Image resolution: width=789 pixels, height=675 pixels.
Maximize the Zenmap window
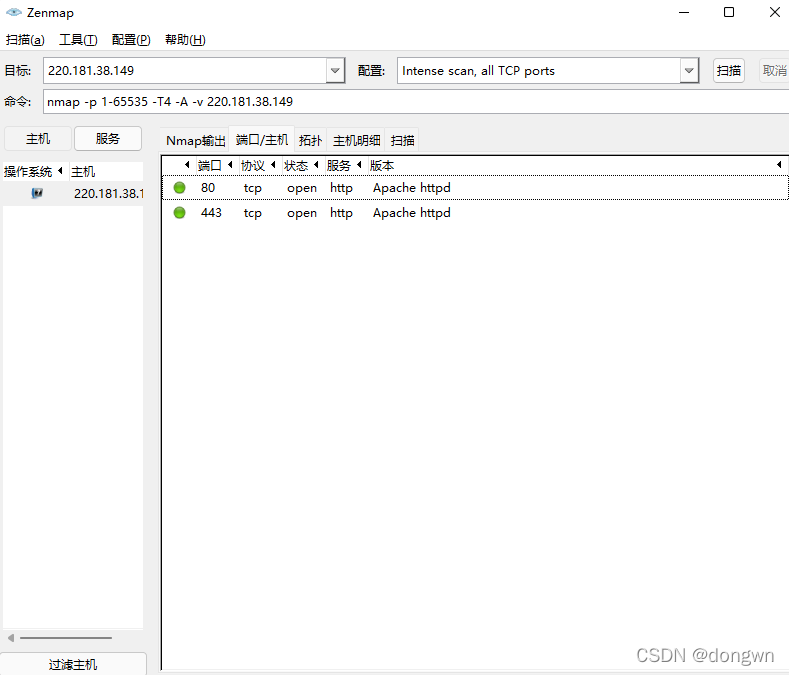729,13
